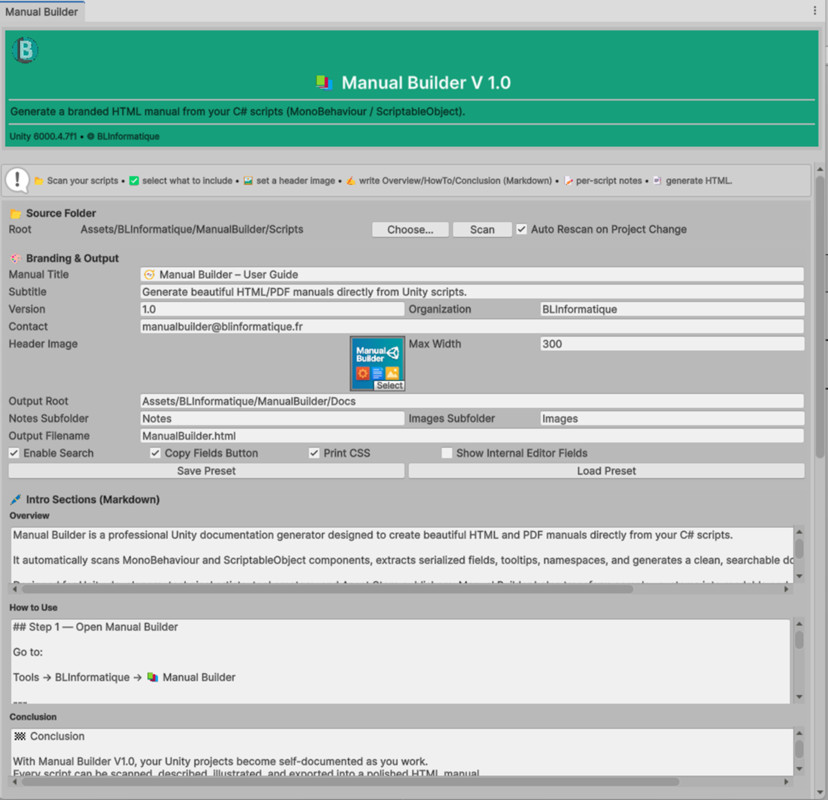
Task: Click notes icon before per-script notes
Action: [569, 181]
